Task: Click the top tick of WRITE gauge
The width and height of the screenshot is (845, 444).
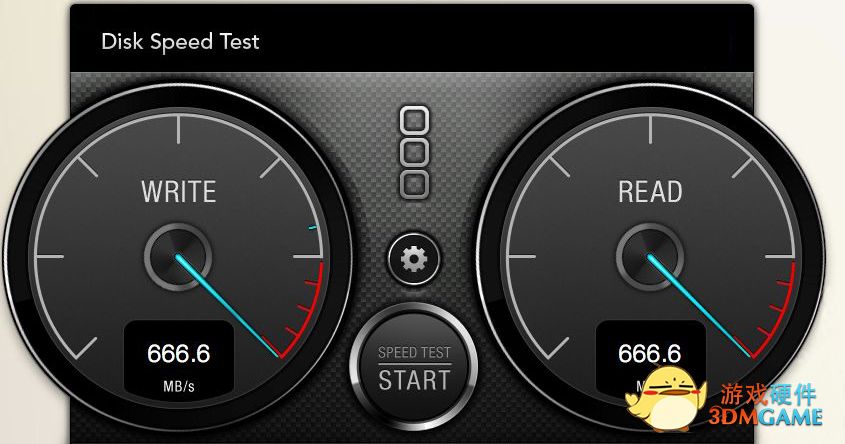Action: (178, 131)
